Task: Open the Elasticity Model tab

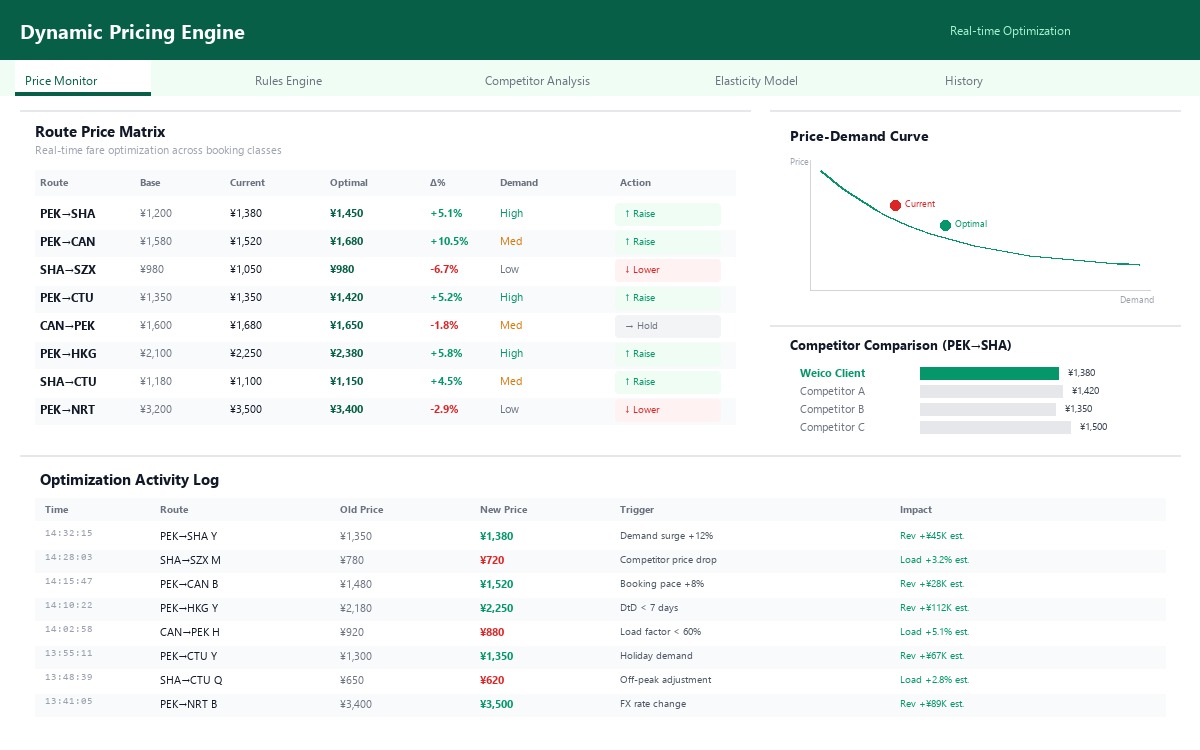Action: (756, 81)
